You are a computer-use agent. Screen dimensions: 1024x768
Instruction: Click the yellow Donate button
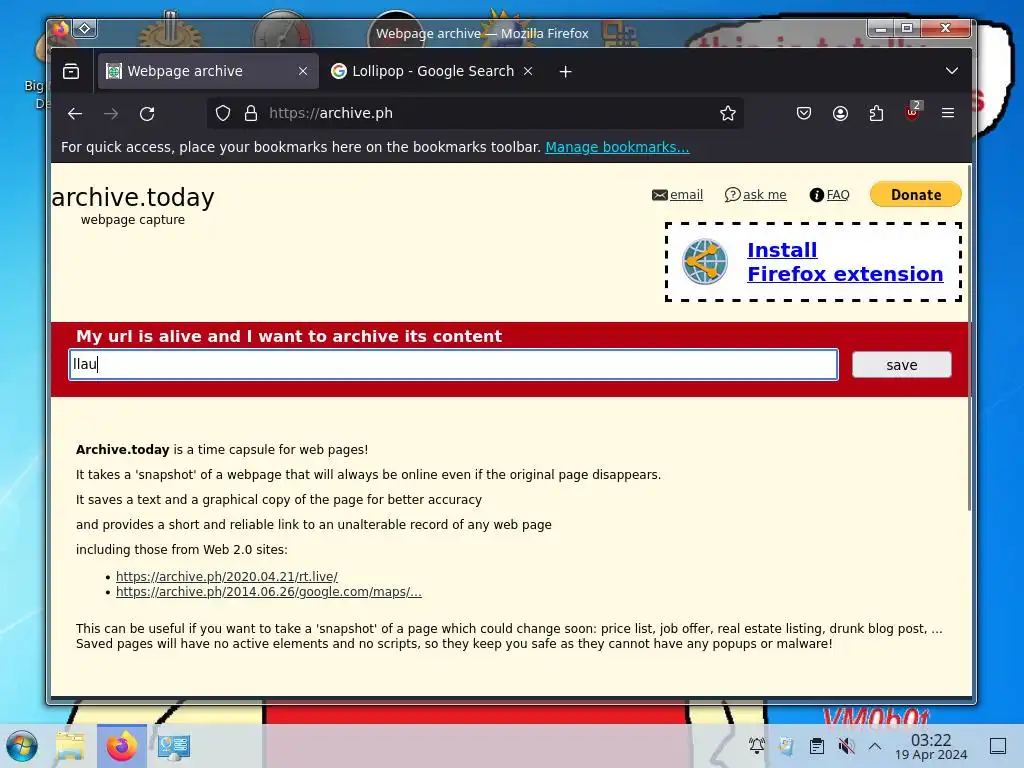[x=916, y=195]
